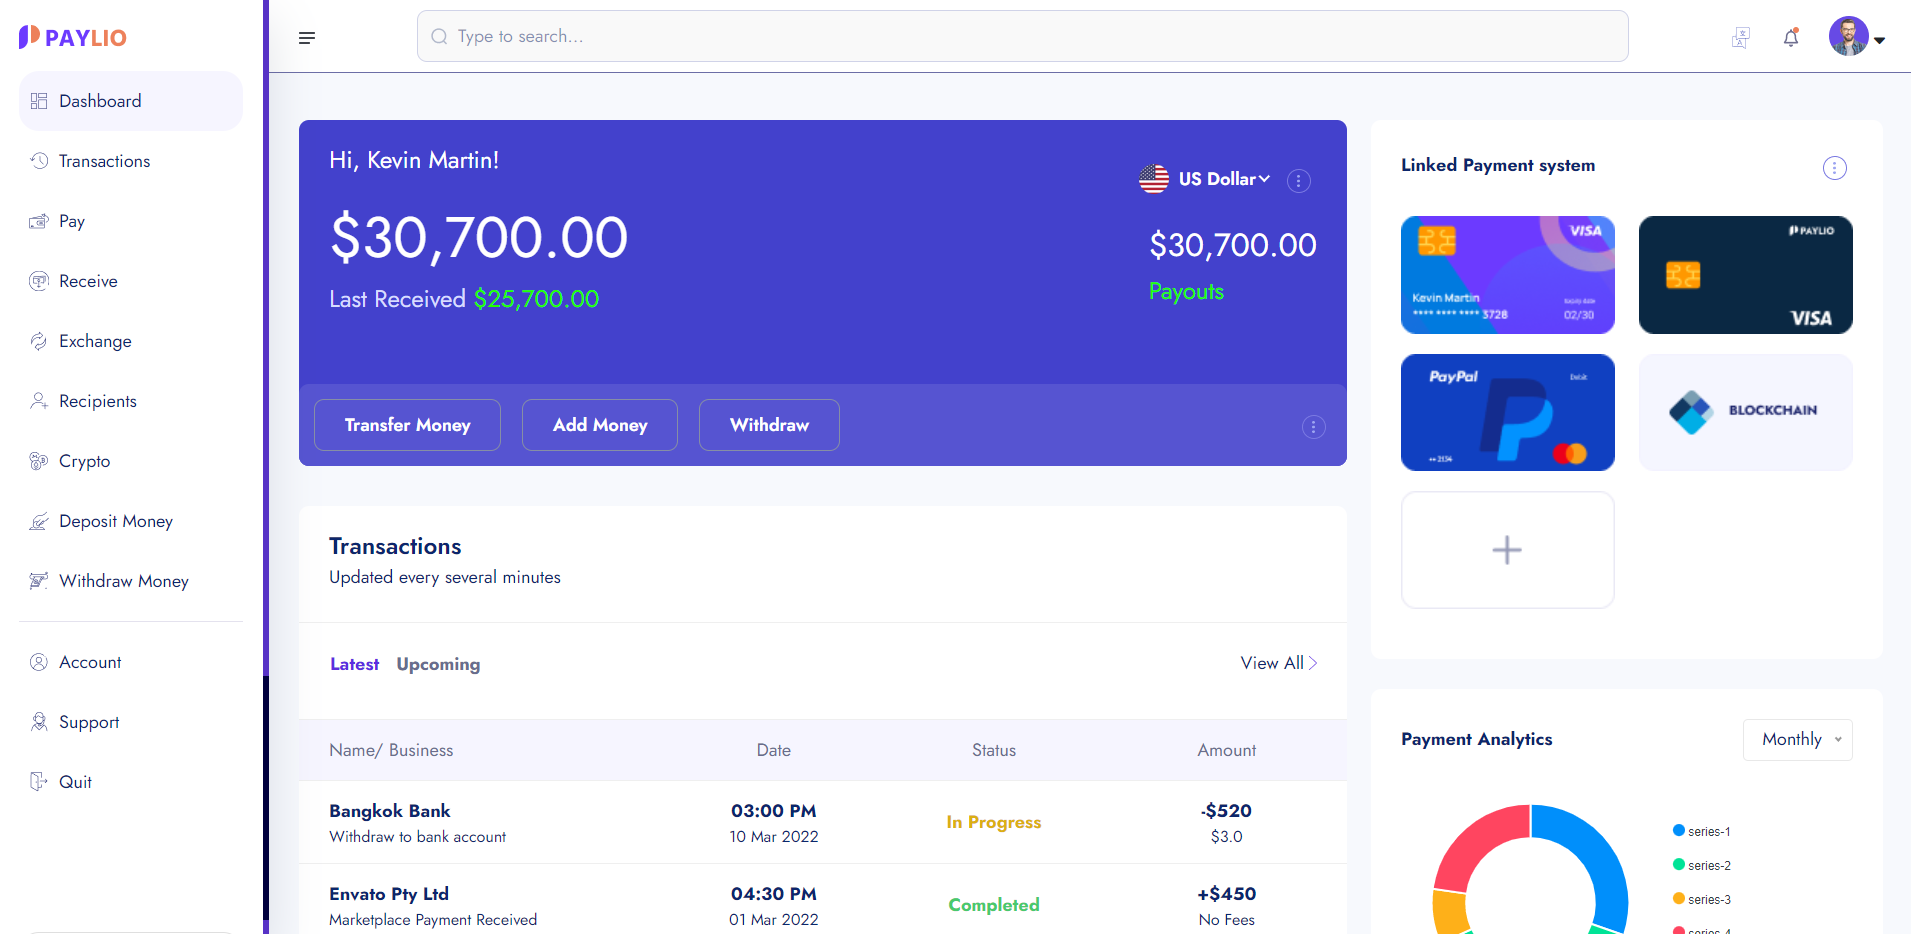
Task: Open Exchange menu label
Action: coord(95,341)
